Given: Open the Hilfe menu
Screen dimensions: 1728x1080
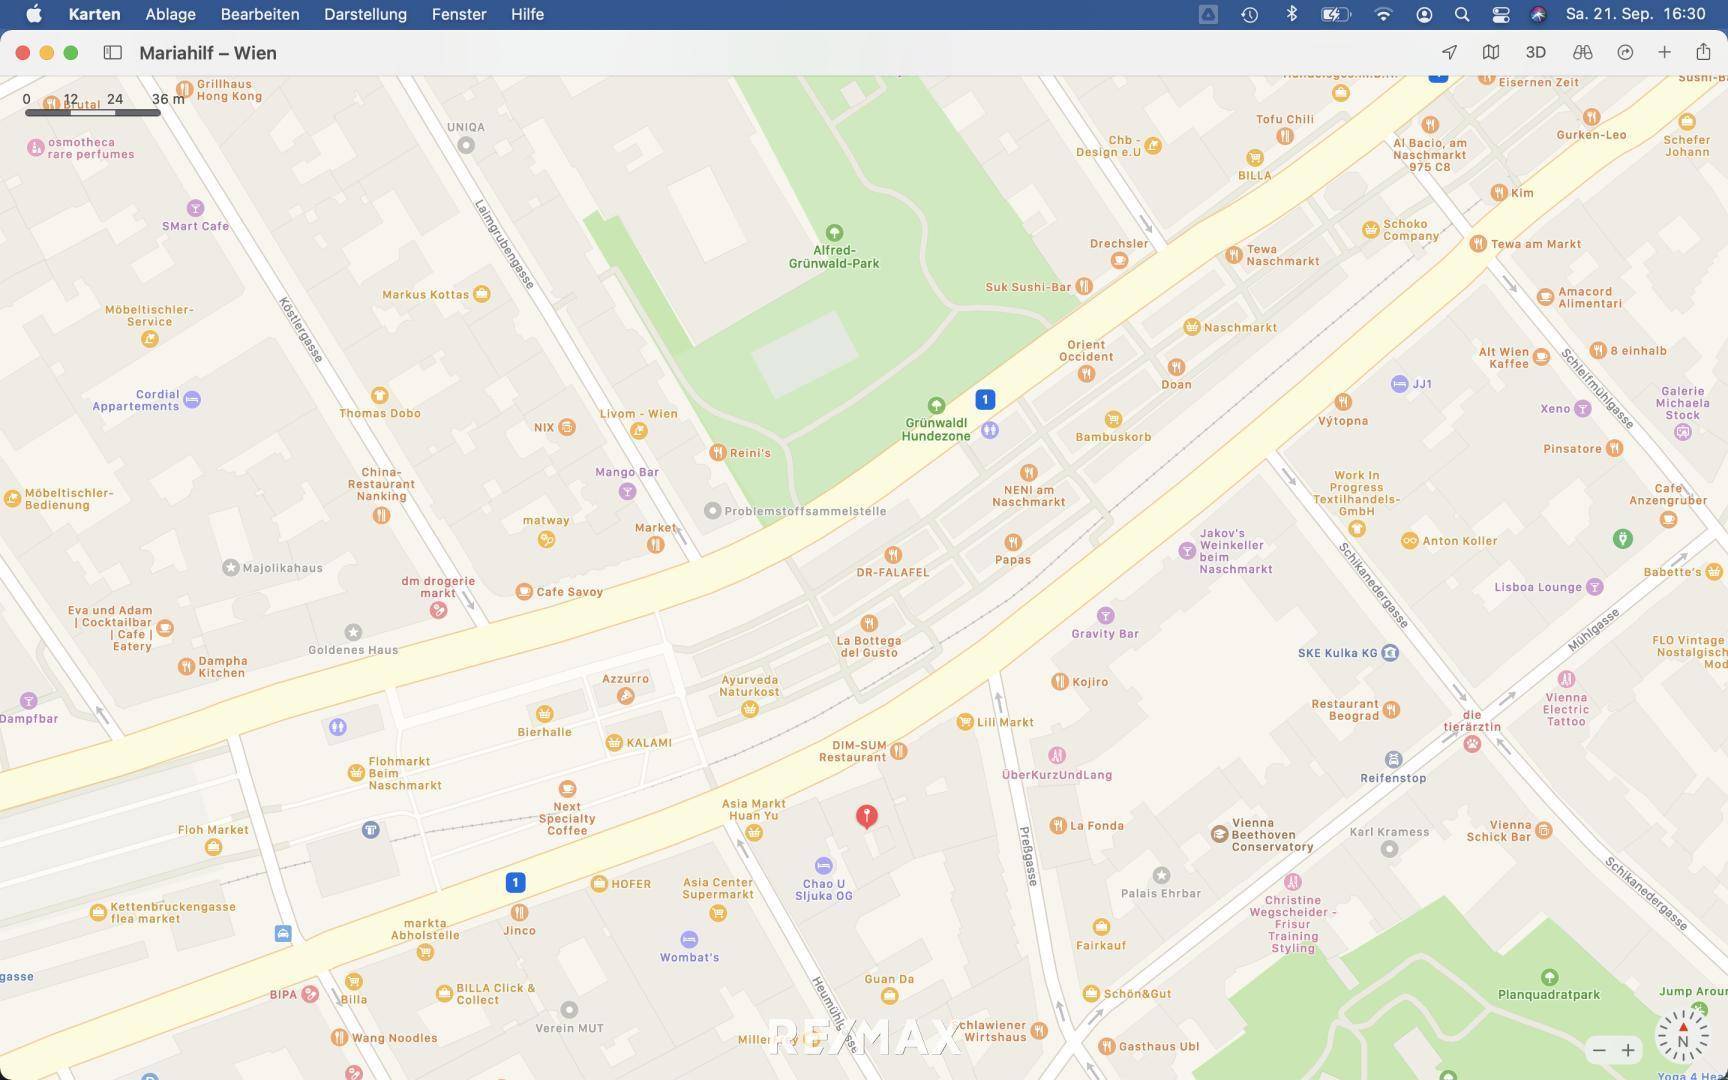Looking at the screenshot, I should click(527, 14).
